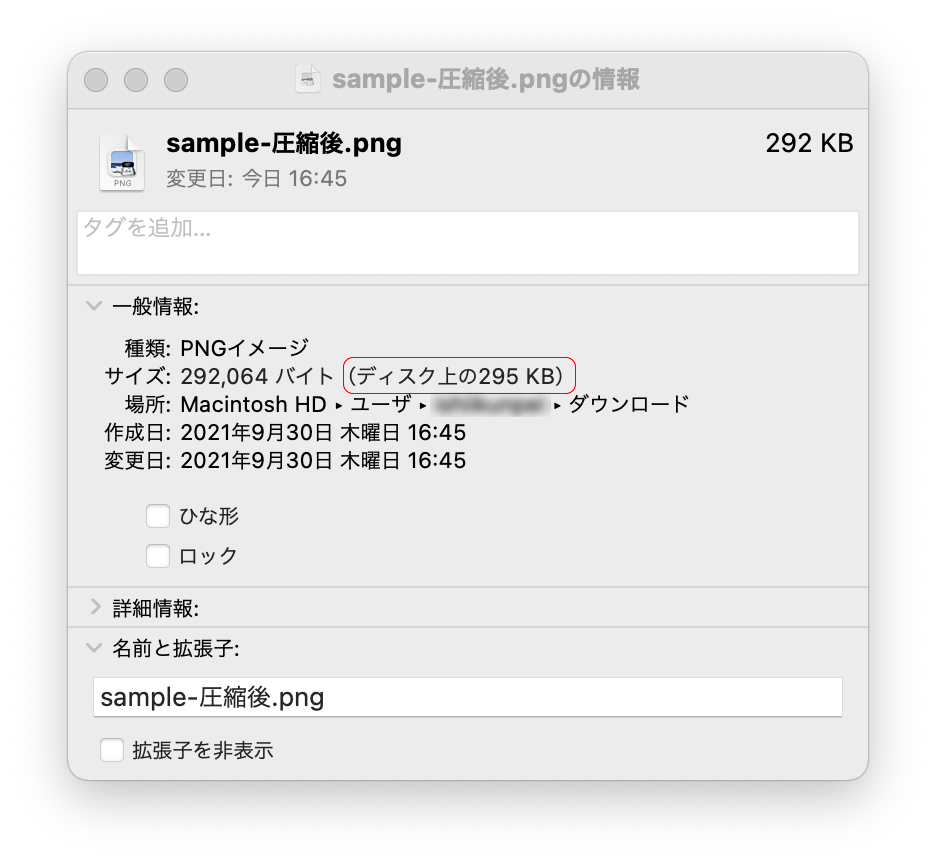Click the ダウンロード folder path segment
The height and width of the screenshot is (864, 936).
pos(629,404)
